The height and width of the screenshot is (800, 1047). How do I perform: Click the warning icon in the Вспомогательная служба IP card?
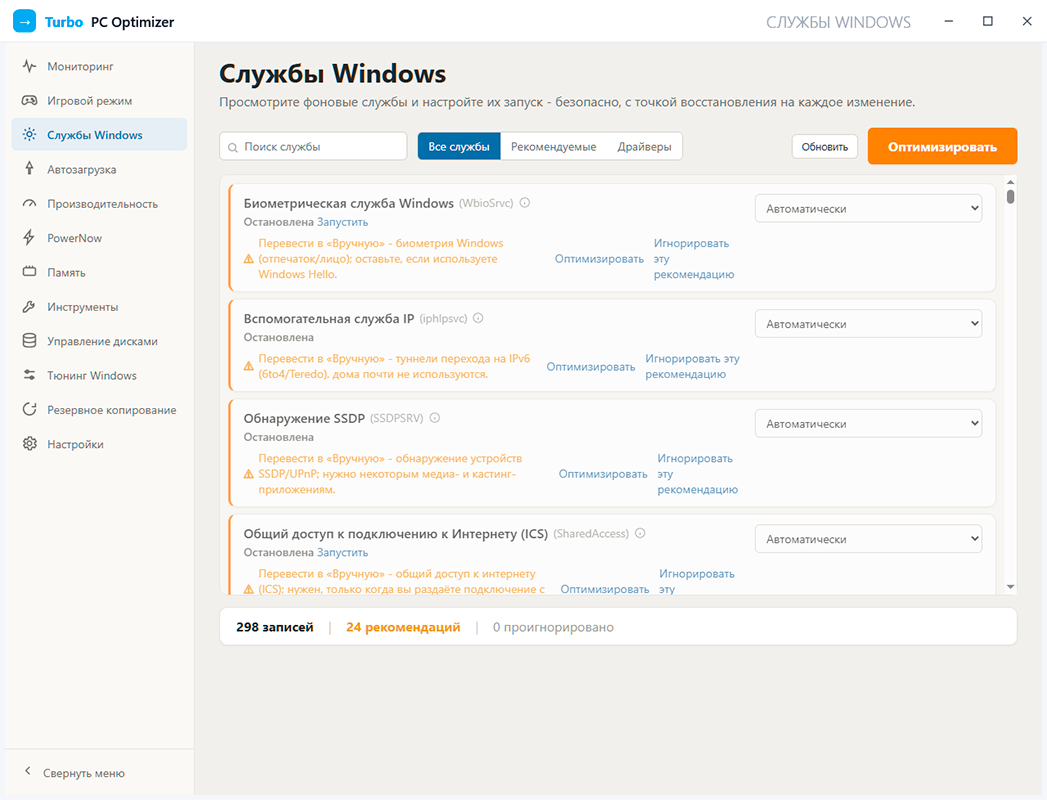tap(248, 367)
